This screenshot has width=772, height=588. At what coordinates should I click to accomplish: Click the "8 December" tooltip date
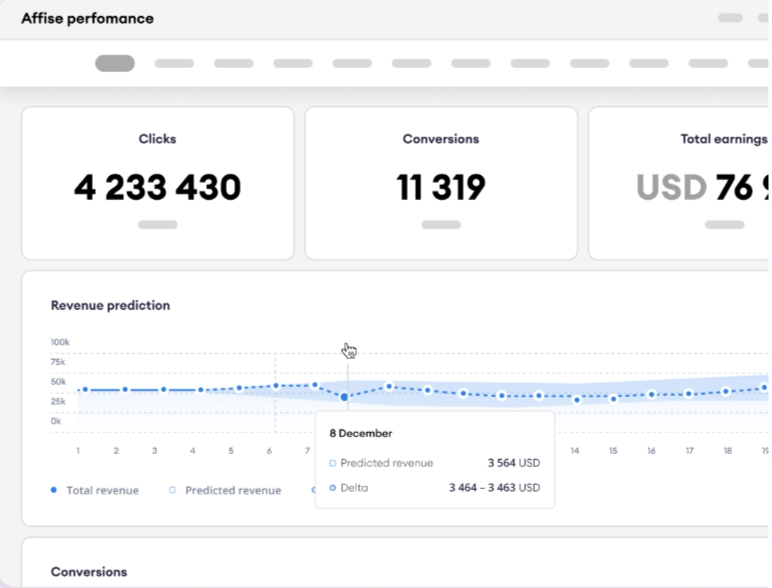click(361, 433)
